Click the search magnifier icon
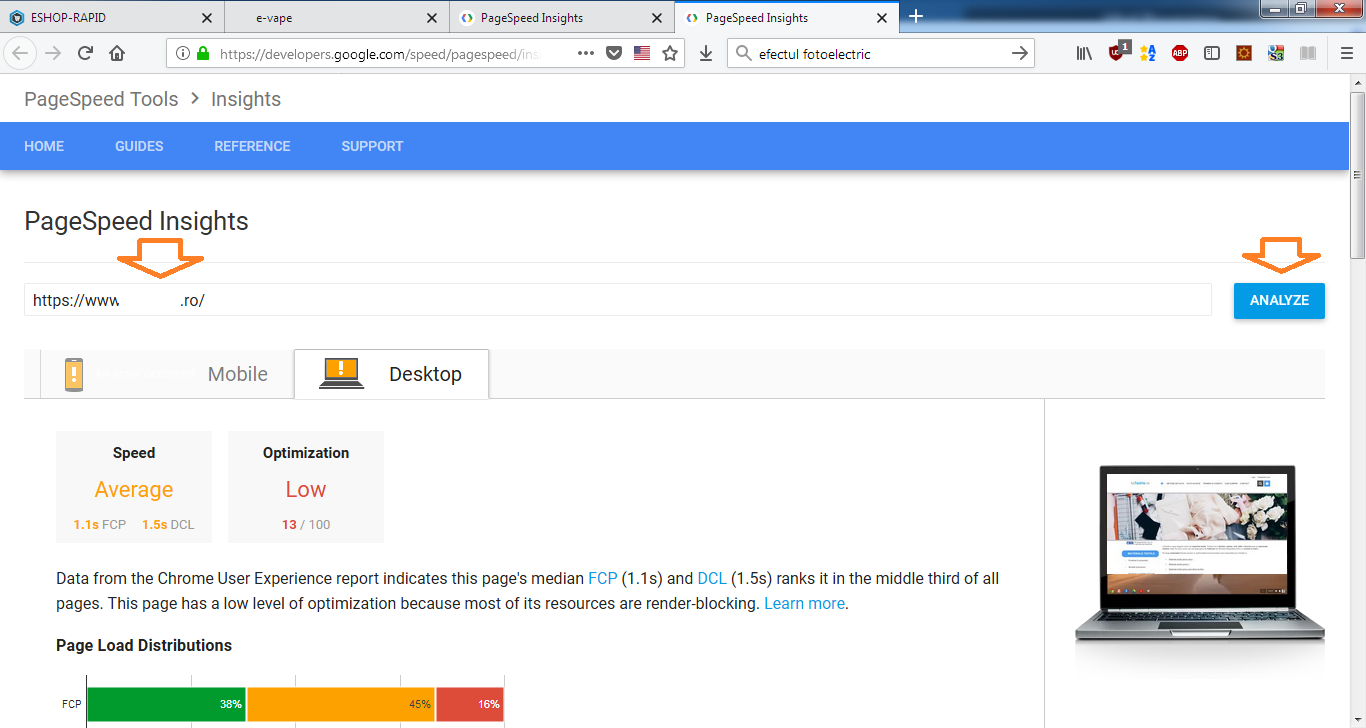This screenshot has height=728, width=1366. (743, 54)
